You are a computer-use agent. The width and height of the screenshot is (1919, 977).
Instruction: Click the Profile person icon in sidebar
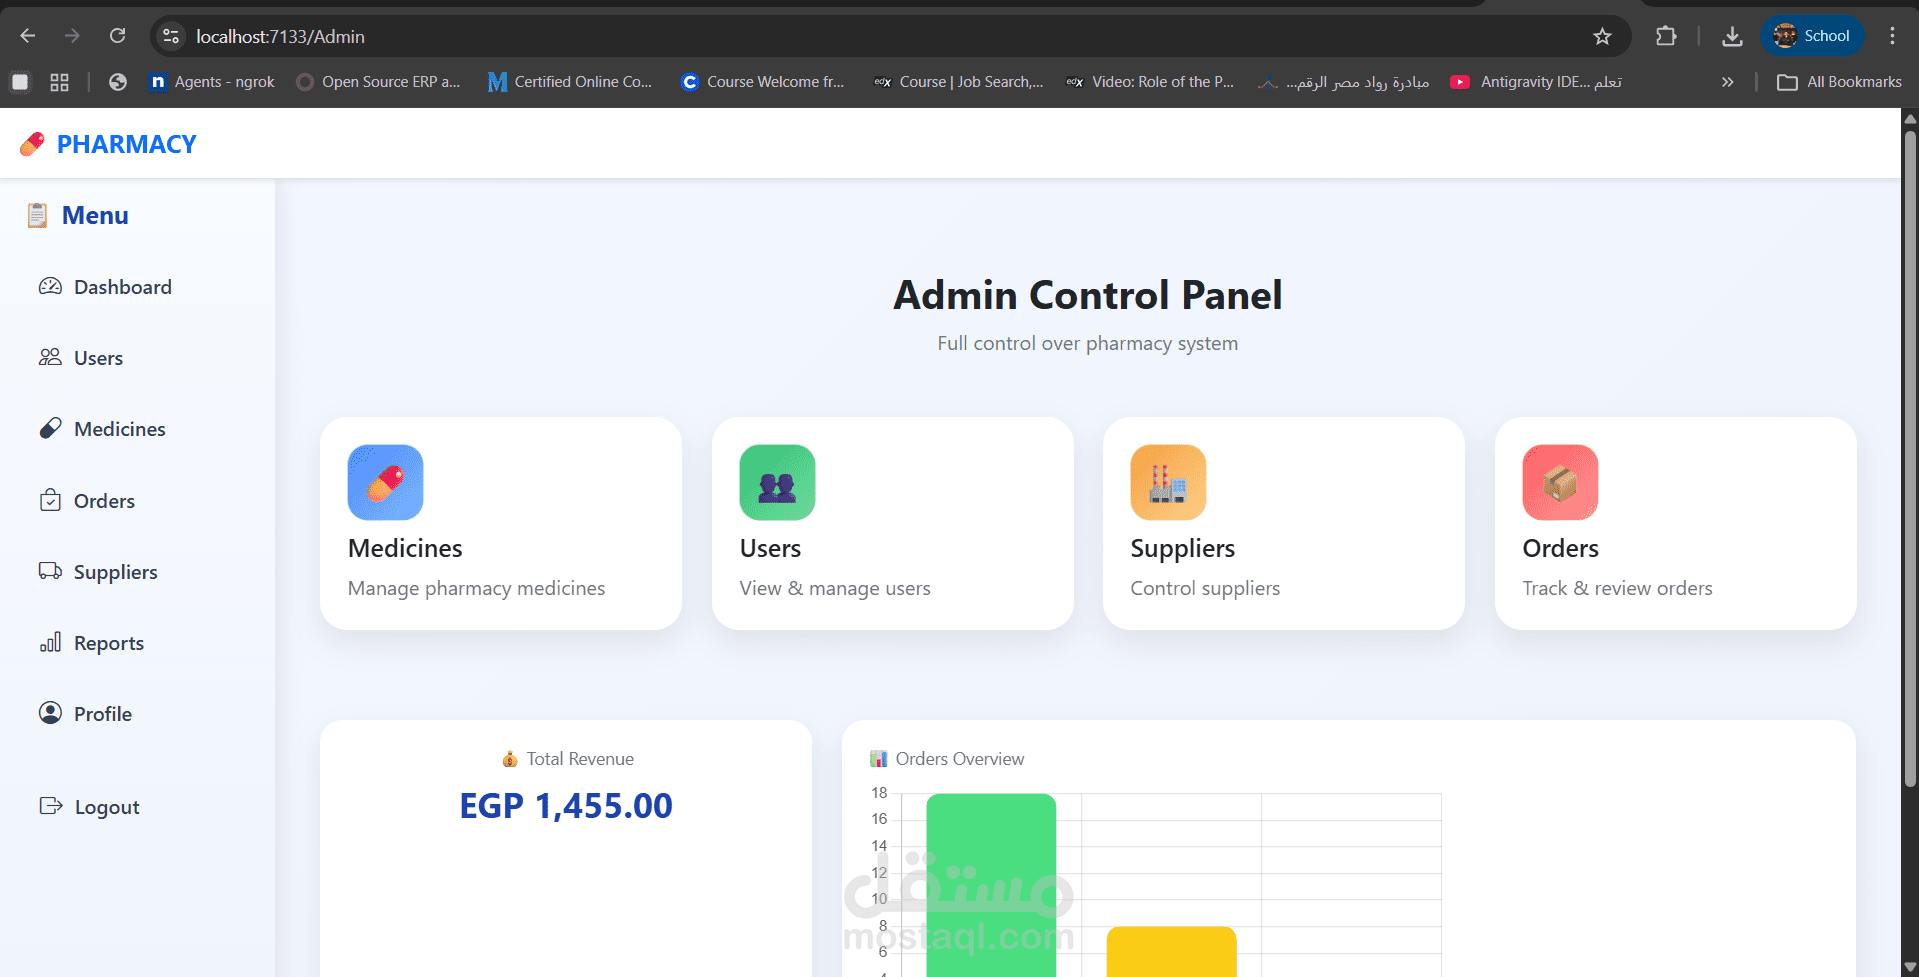coord(49,713)
